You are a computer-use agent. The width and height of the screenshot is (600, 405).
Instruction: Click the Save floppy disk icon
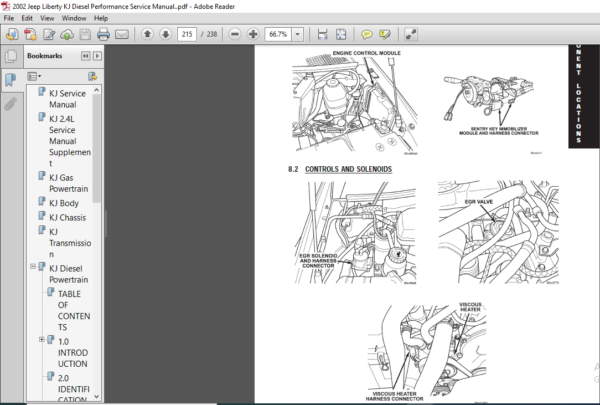pos(85,34)
